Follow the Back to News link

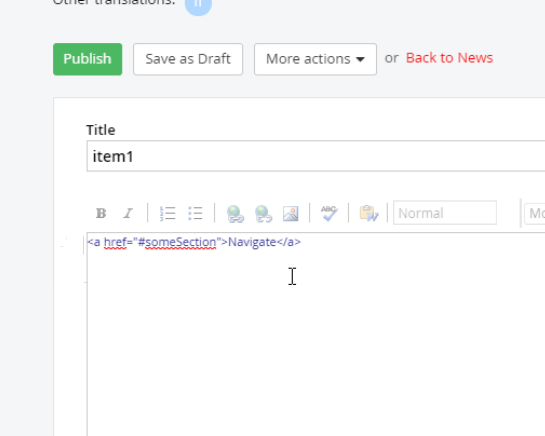tap(449, 58)
